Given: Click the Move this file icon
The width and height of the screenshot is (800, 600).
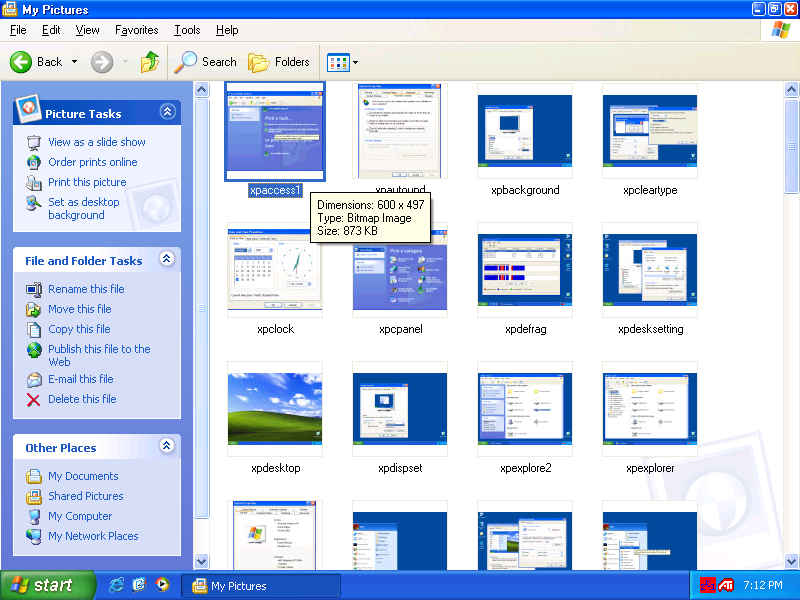Looking at the screenshot, I should tap(34, 309).
